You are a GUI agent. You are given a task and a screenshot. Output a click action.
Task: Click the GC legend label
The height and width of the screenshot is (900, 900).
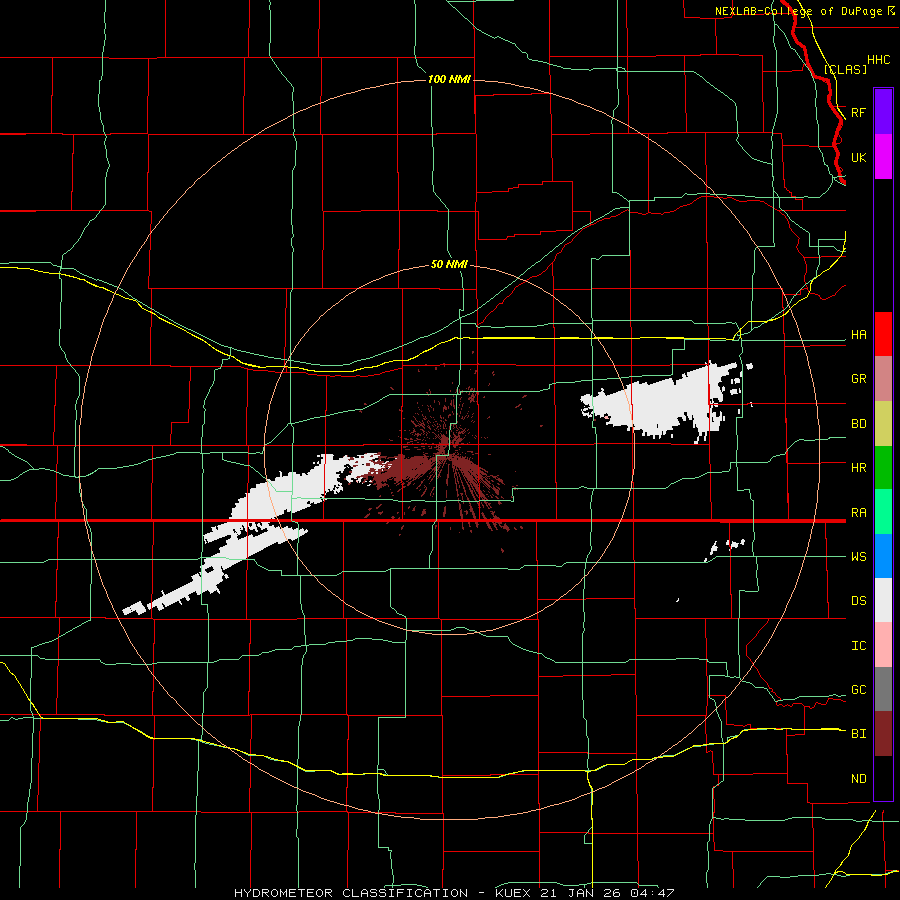click(859, 690)
